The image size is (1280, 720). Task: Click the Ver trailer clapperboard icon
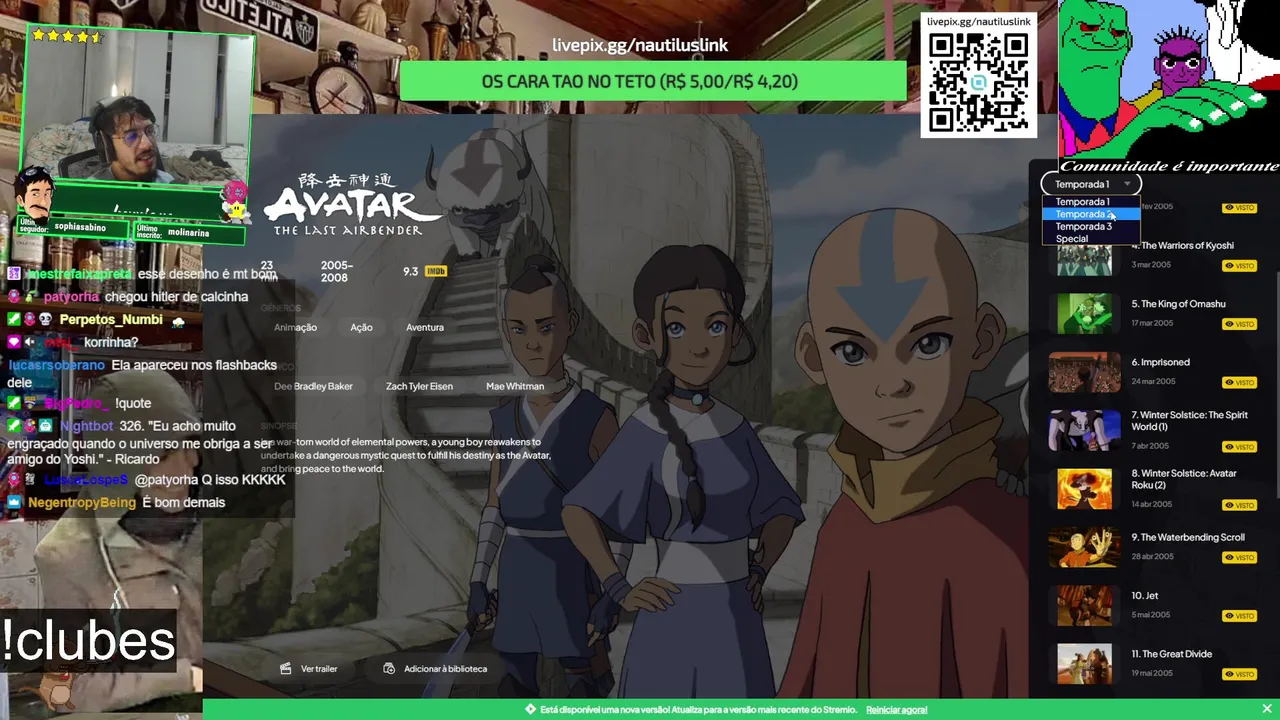(286, 668)
